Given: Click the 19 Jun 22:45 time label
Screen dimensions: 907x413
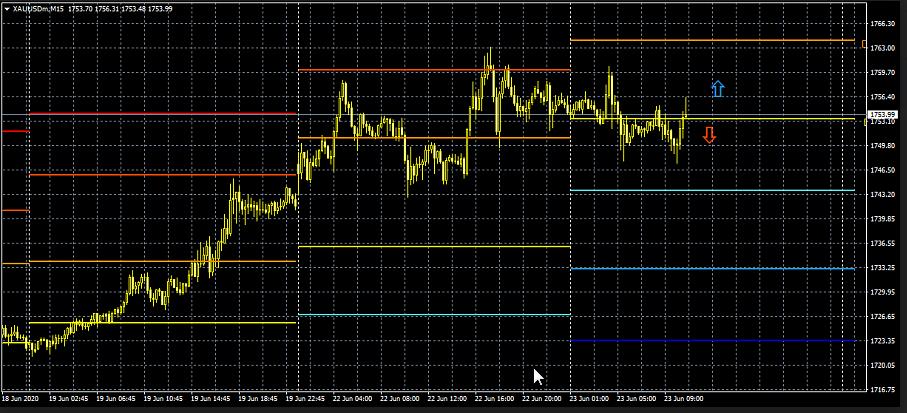Looking at the screenshot, I should [305, 399].
